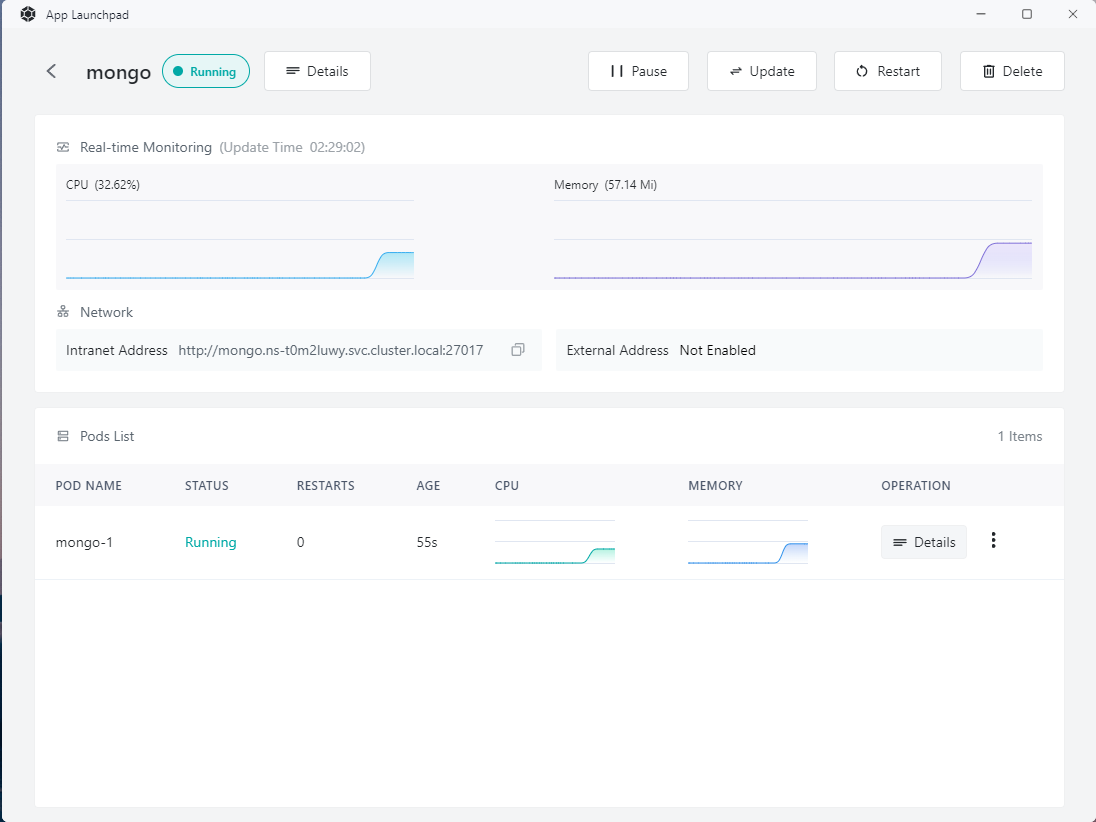Click the 55s pod age value
The image size is (1096, 822).
[x=427, y=542]
